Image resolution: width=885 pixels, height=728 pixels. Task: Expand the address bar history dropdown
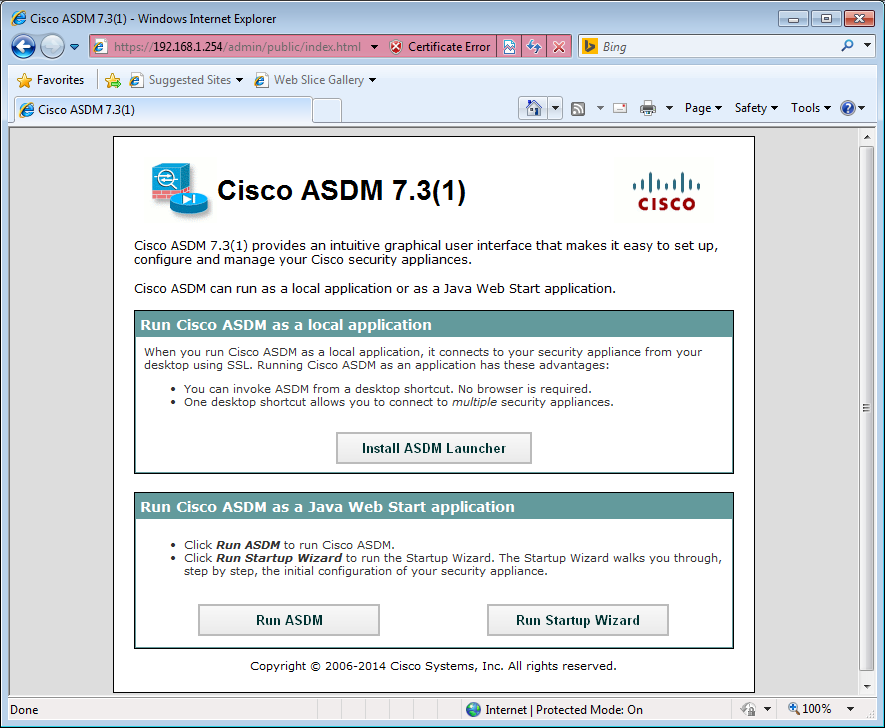pyautogui.click(x=374, y=47)
